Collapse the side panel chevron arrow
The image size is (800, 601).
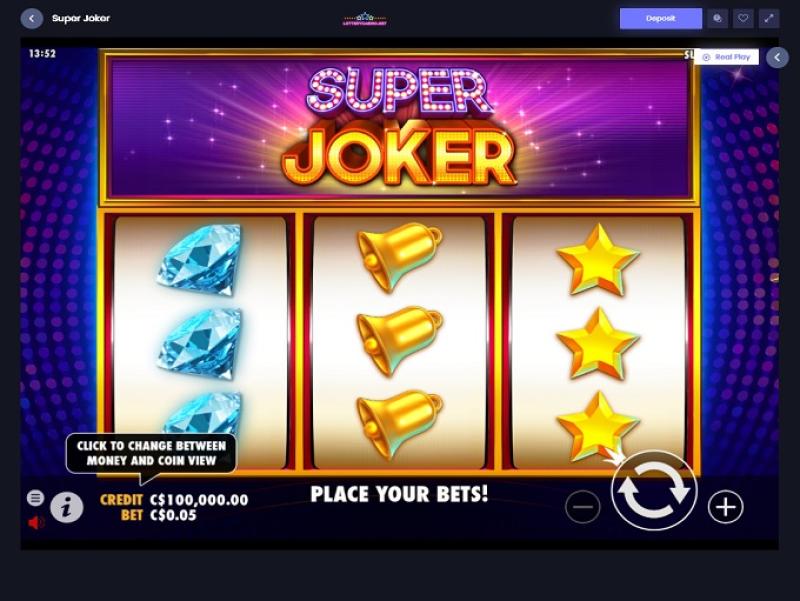click(x=777, y=57)
